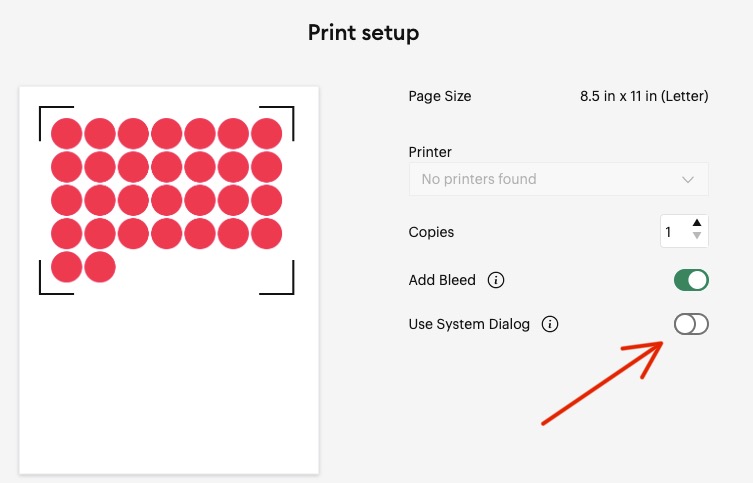This screenshot has height=483, width=753.
Task: Increase Copies with the up arrow
Action: pos(697,223)
